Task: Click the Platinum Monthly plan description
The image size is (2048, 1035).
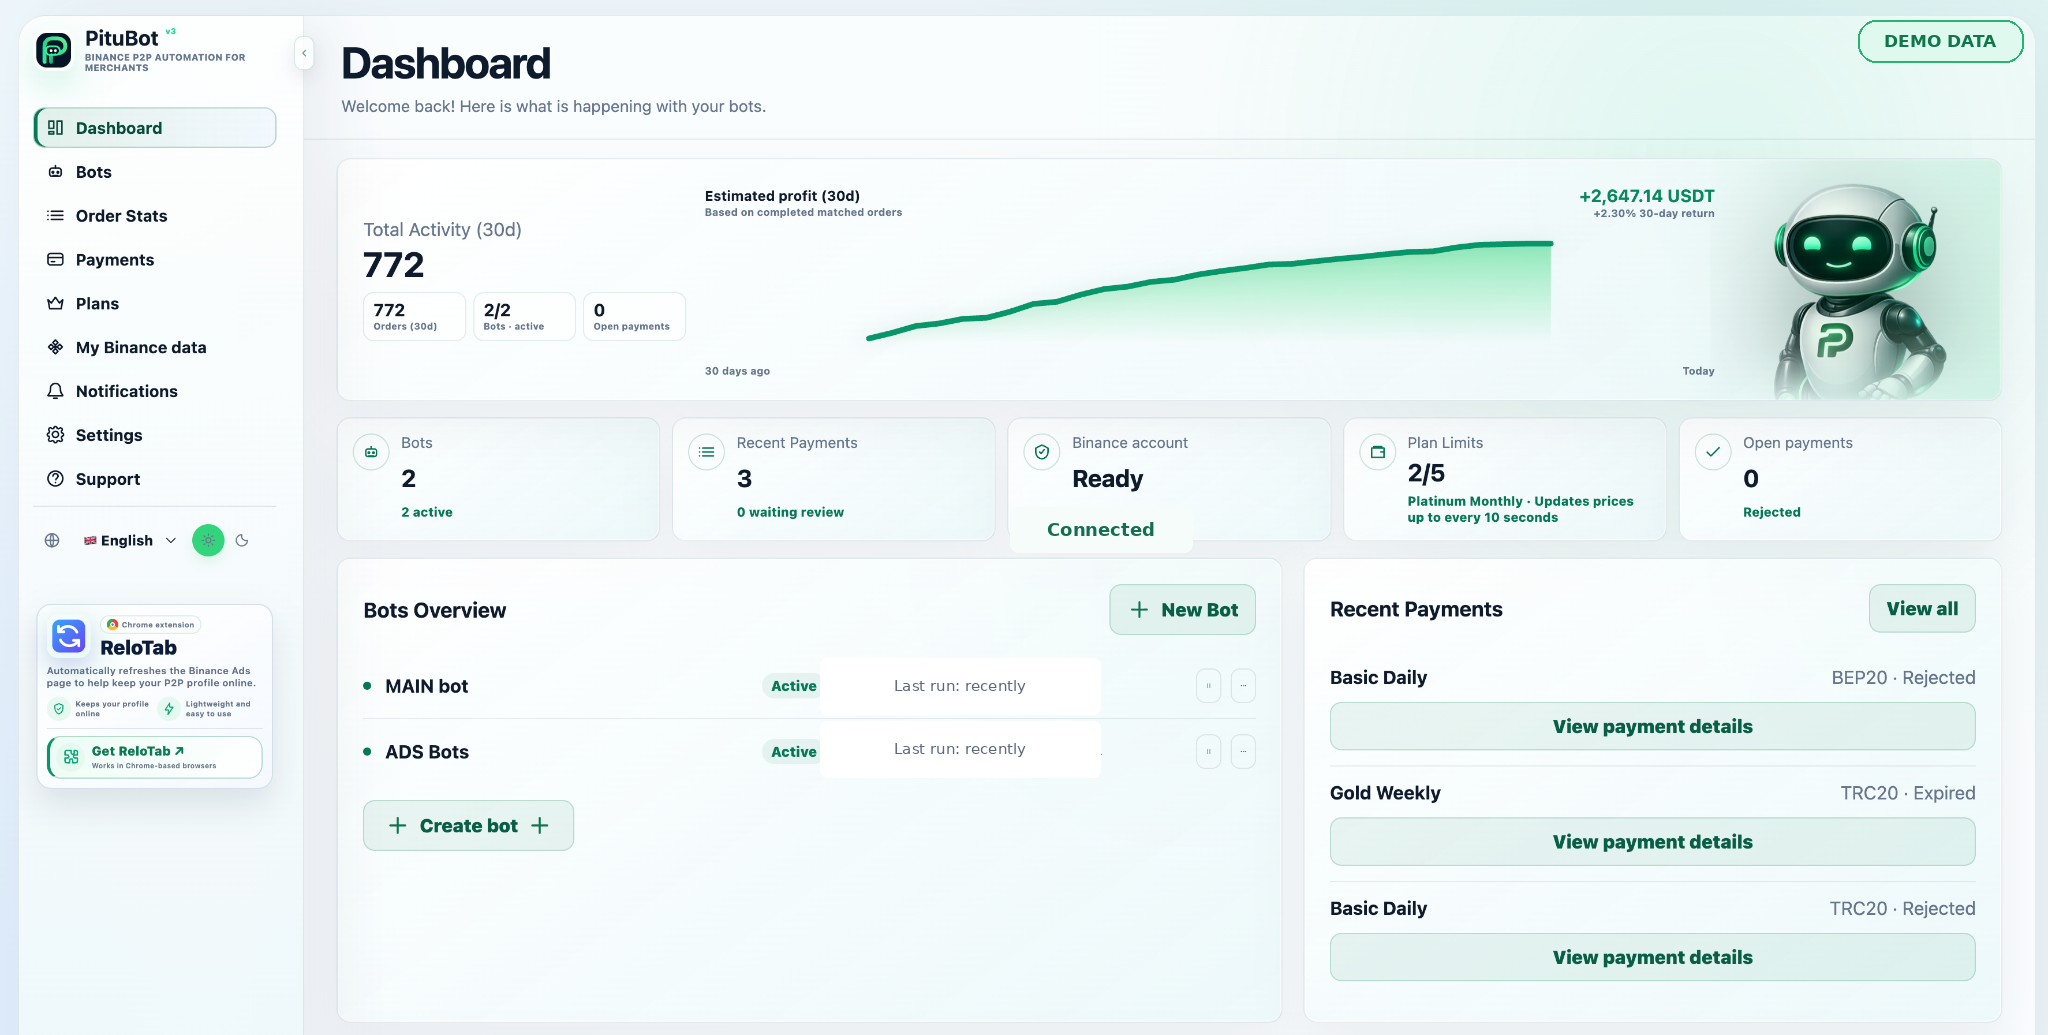Action: [x=1520, y=509]
